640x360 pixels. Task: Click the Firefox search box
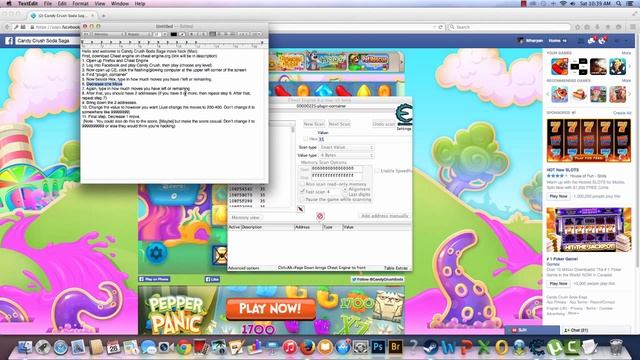[x=509, y=27]
